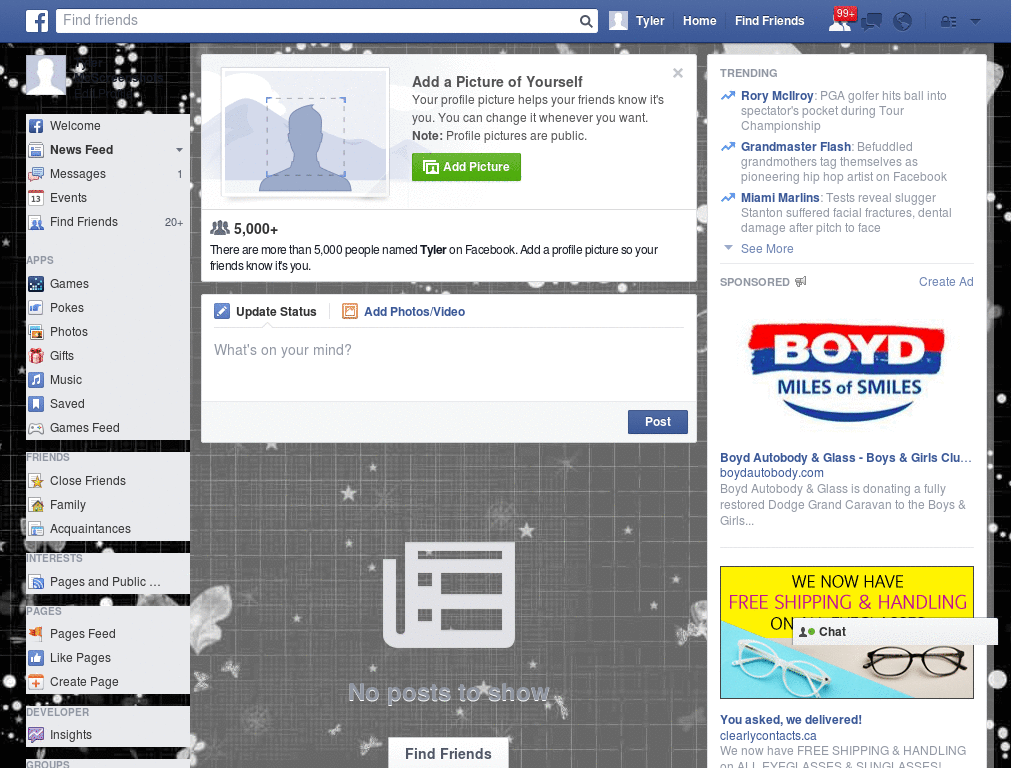
Task: Open friend requests icon with 99+ badge
Action: [x=841, y=21]
